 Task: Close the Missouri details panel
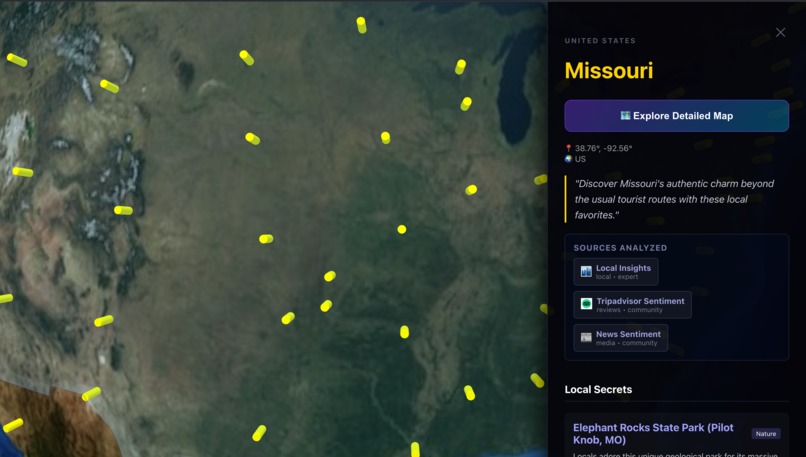pyautogui.click(x=780, y=33)
